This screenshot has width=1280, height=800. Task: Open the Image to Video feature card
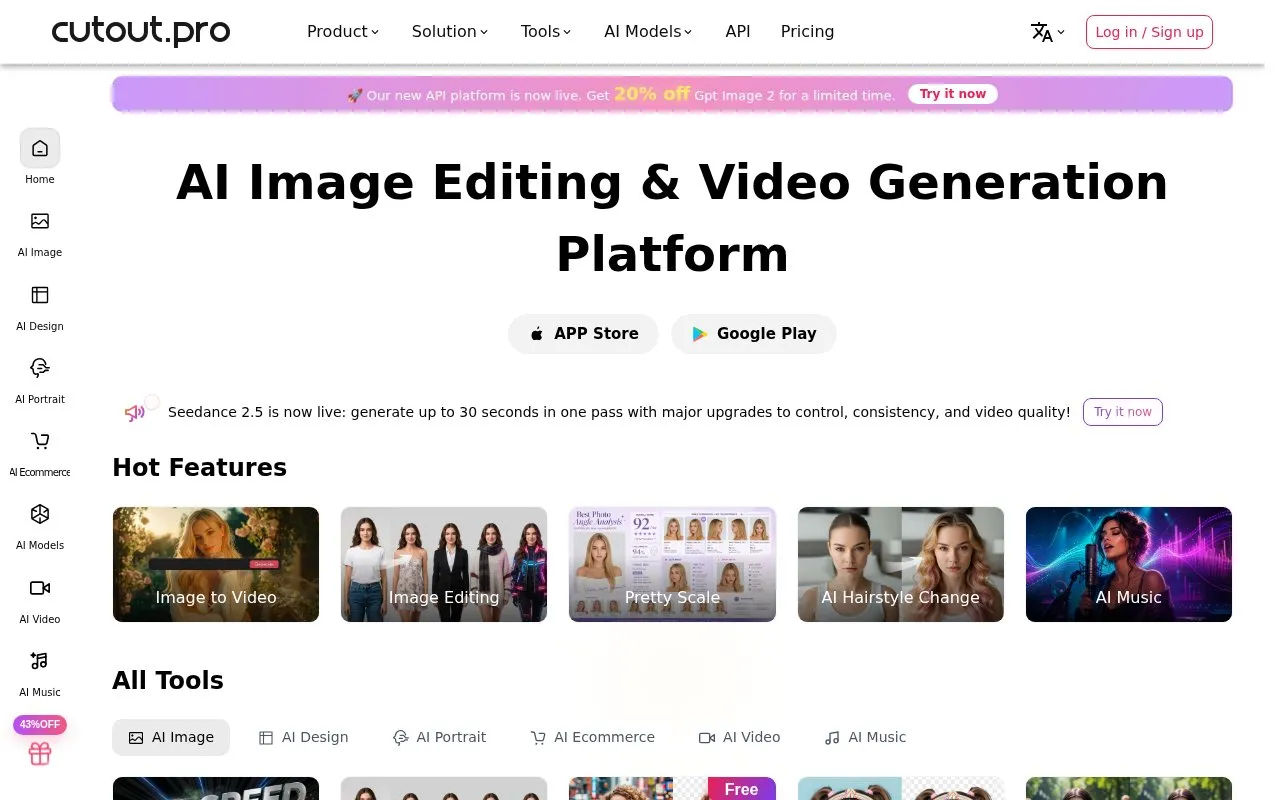point(216,564)
